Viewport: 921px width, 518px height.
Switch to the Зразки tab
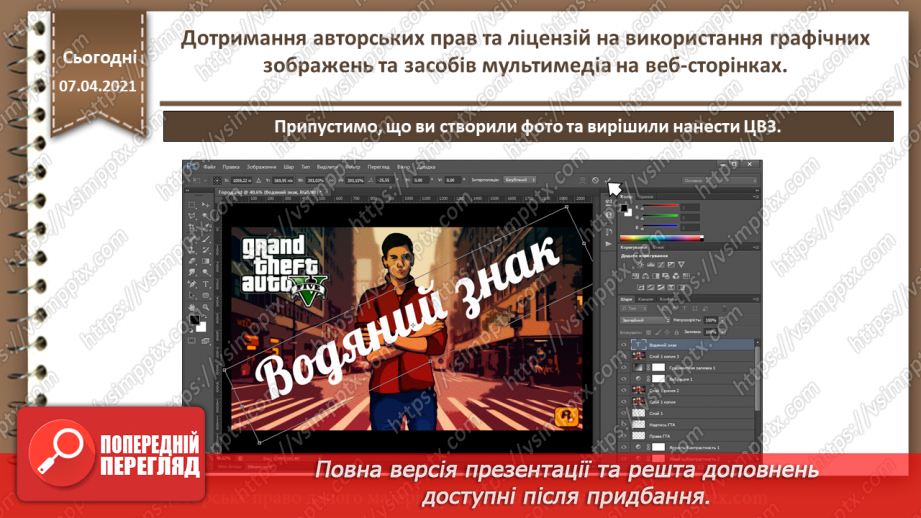click(646, 197)
